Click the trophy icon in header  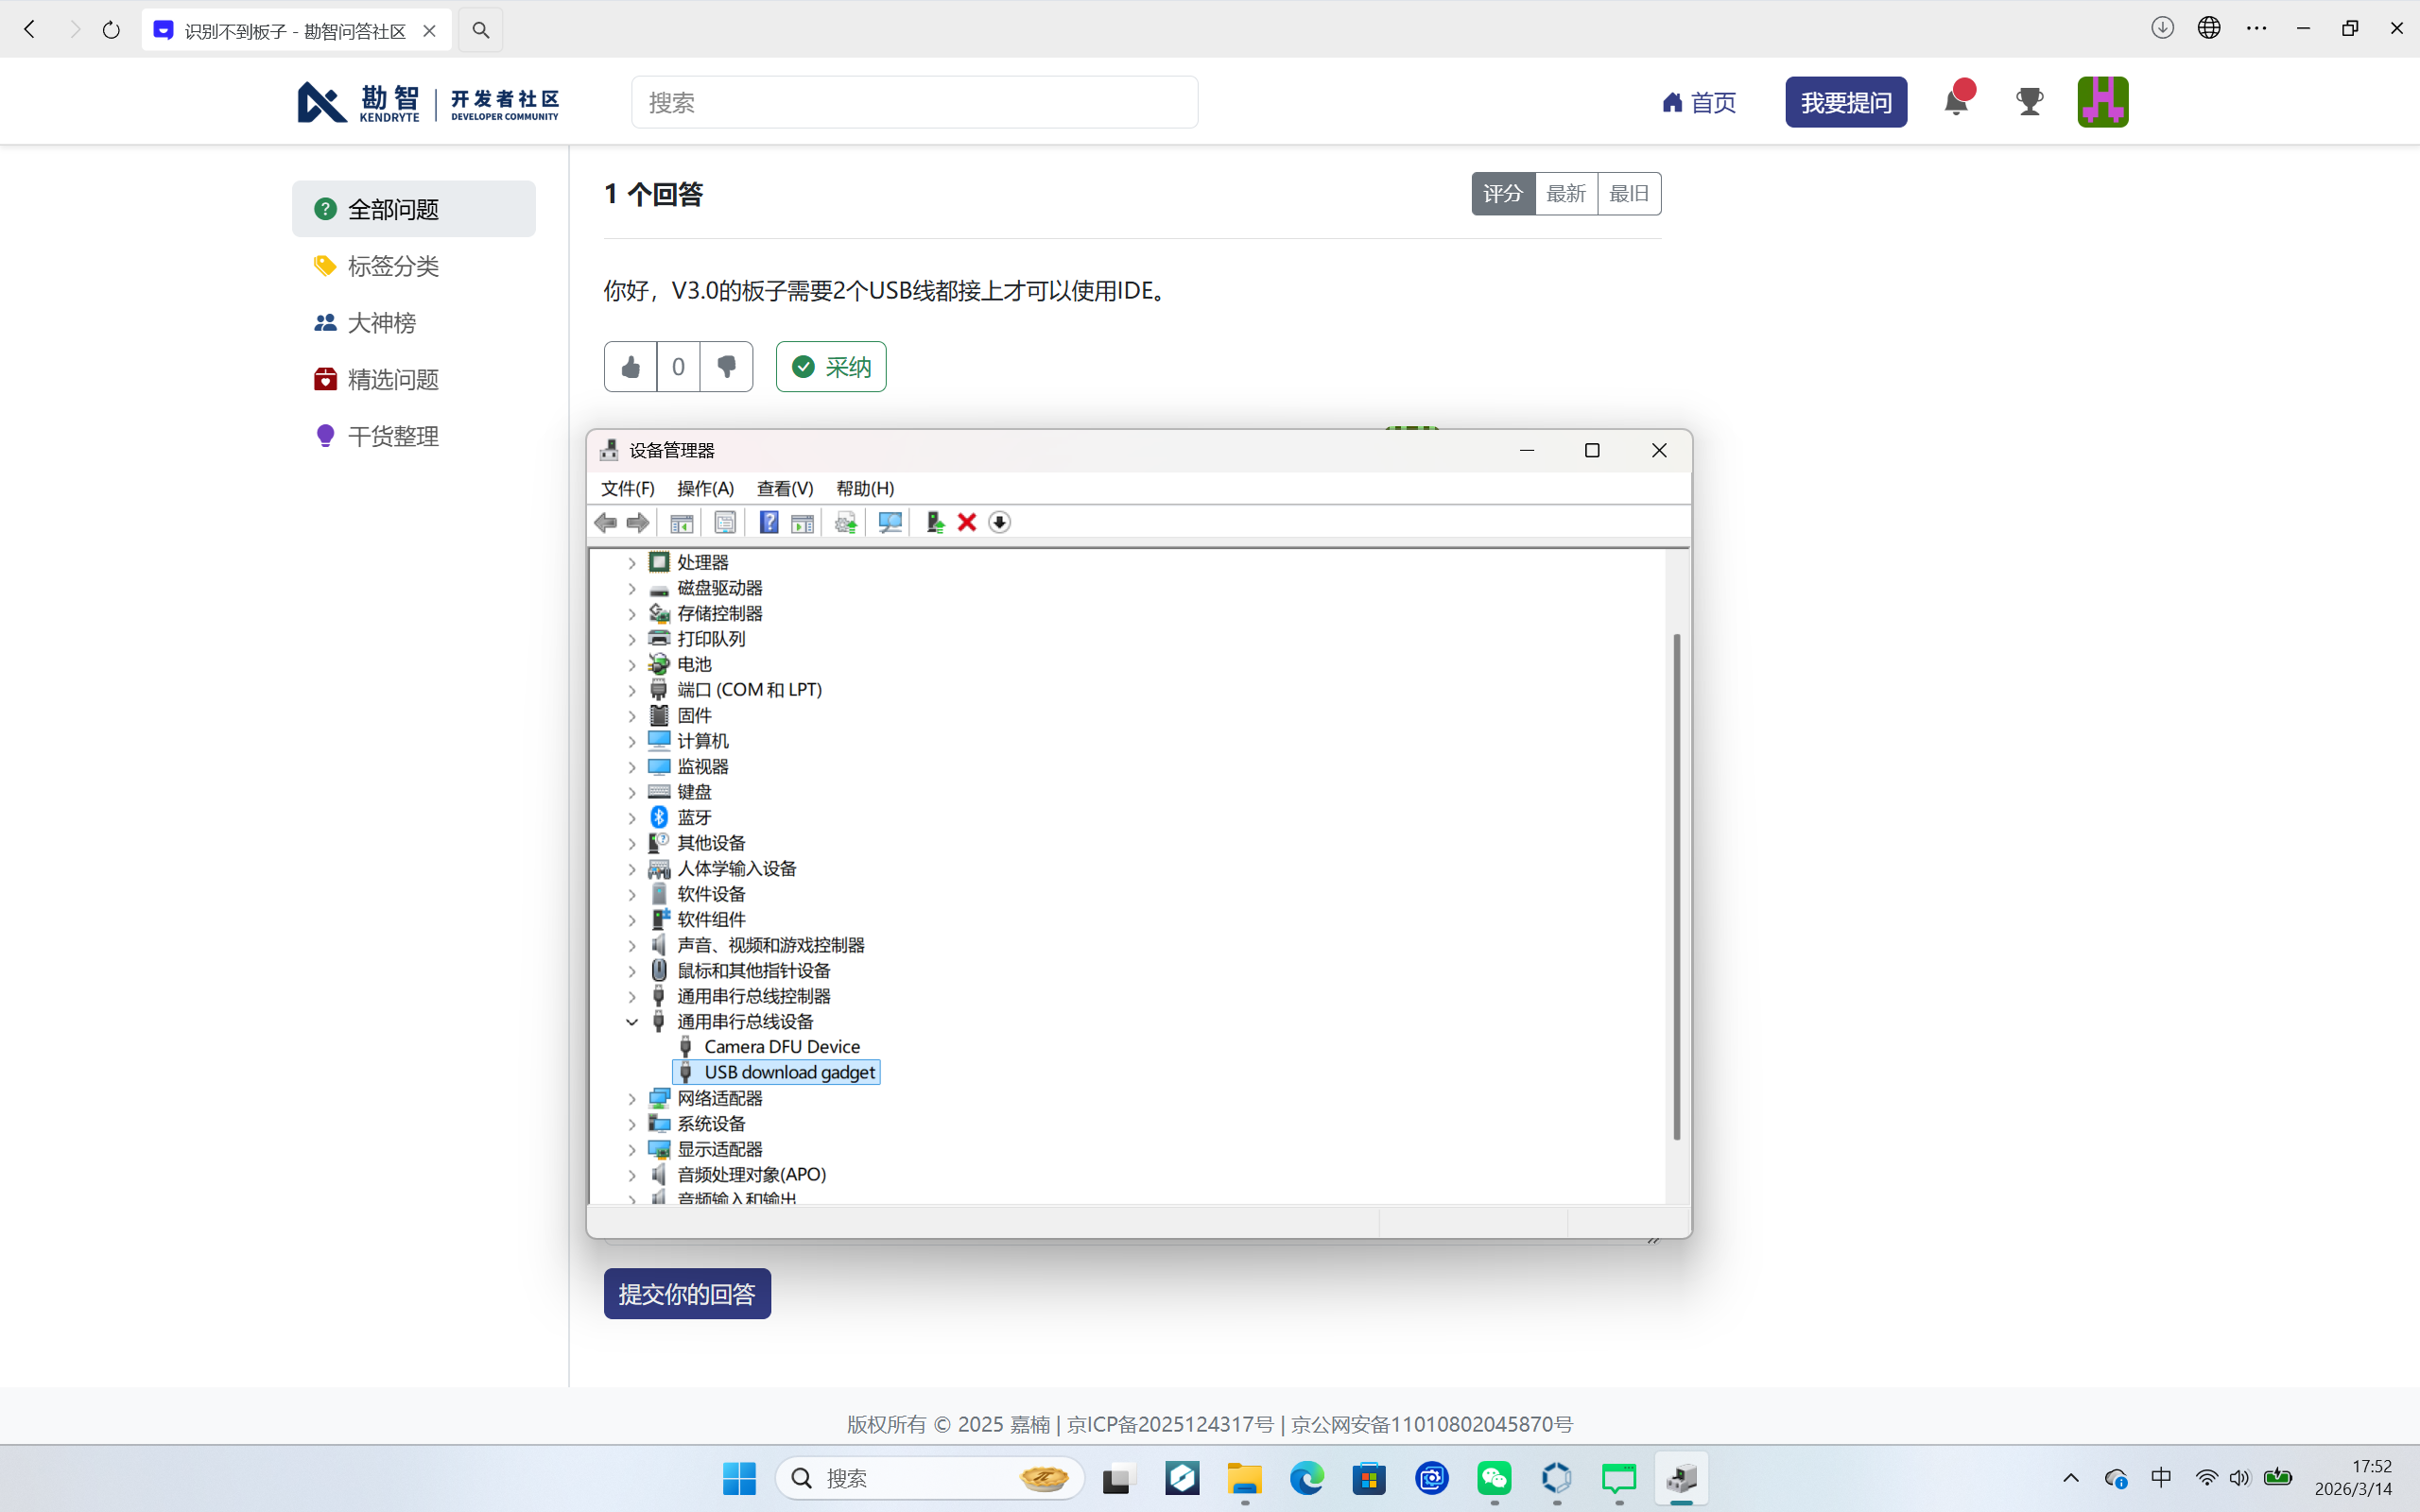pos(2029,102)
